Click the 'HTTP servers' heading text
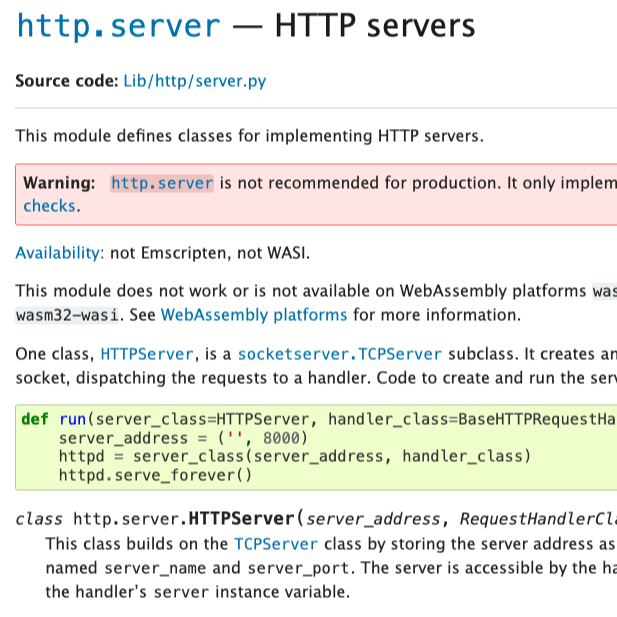617x617 pixels. (x=375, y=26)
